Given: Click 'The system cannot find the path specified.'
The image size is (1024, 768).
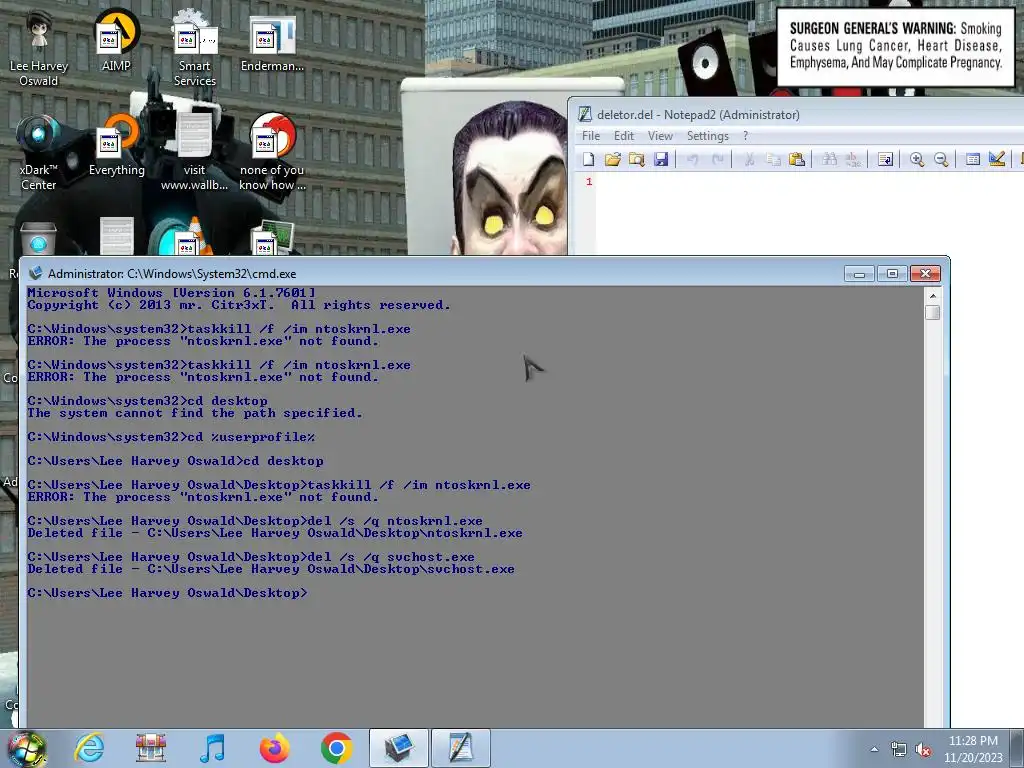Looking at the screenshot, I should point(195,413).
